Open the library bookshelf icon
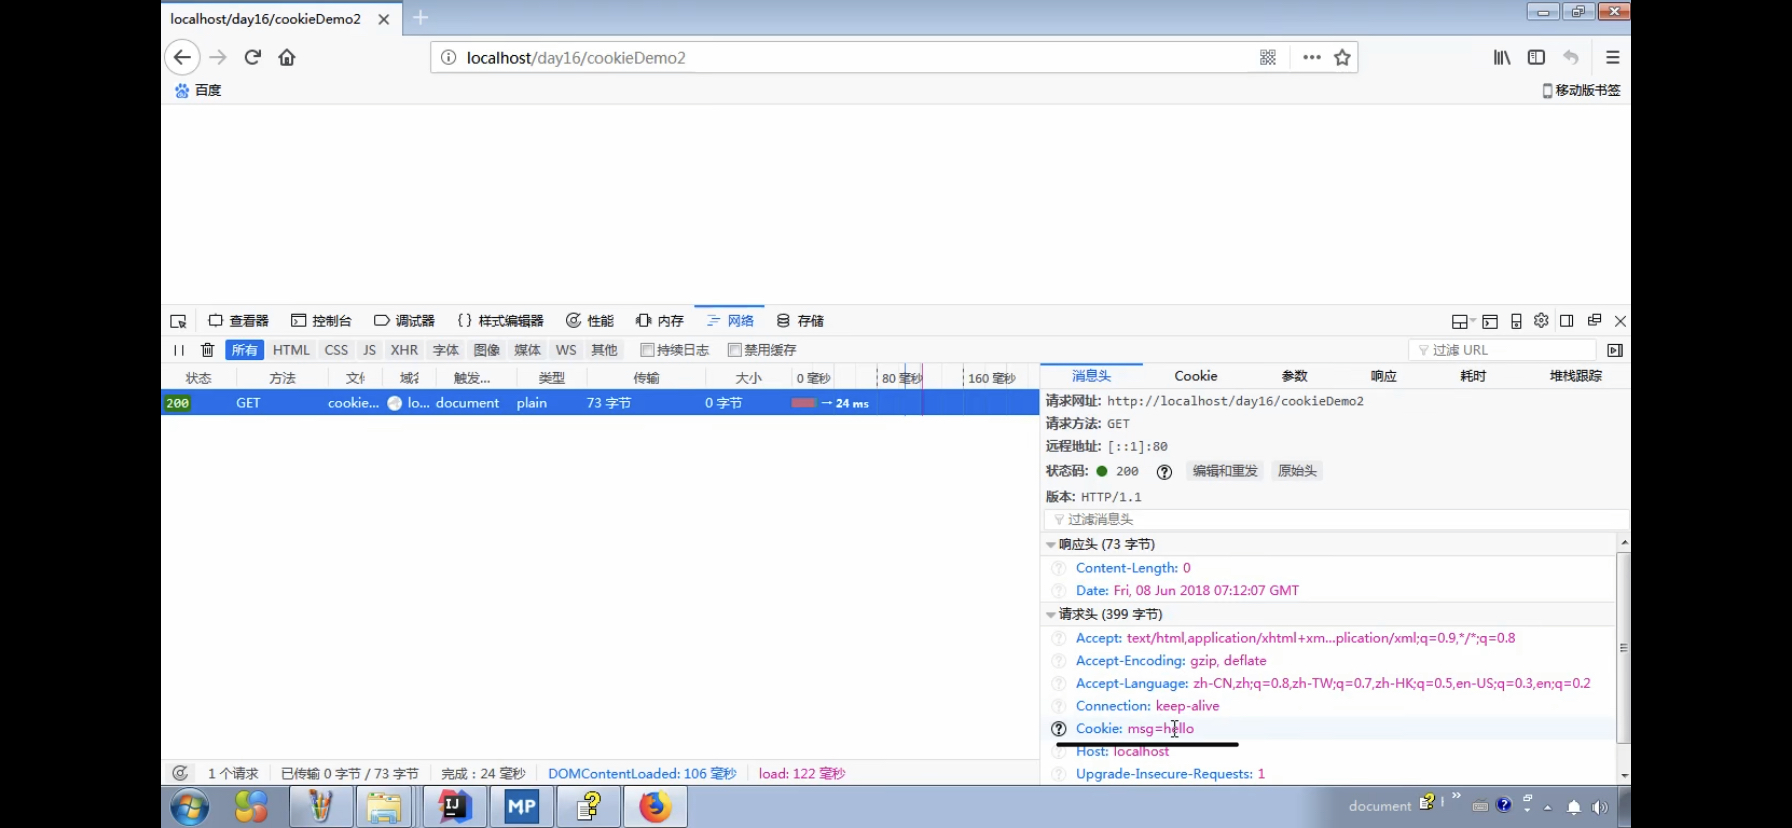Screen dimensions: 1792x828 pyautogui.click(x=1502, y=58)
